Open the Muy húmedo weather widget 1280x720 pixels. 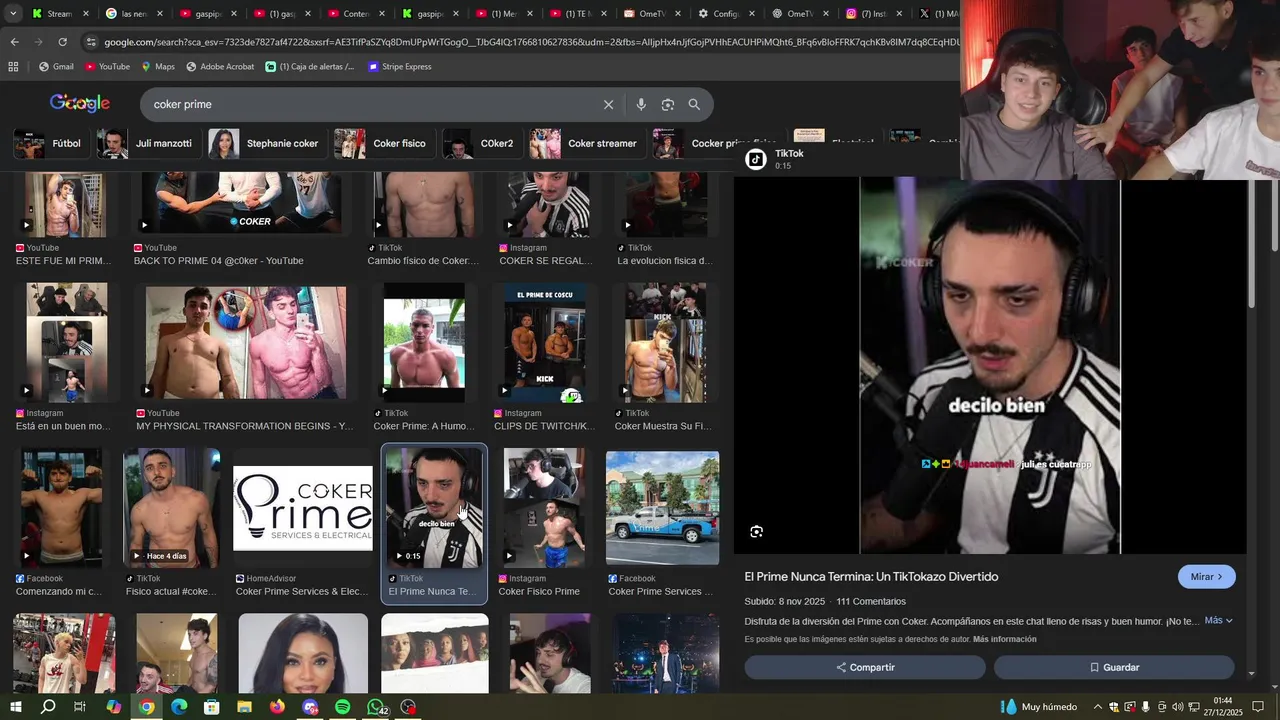(1040, 707)
